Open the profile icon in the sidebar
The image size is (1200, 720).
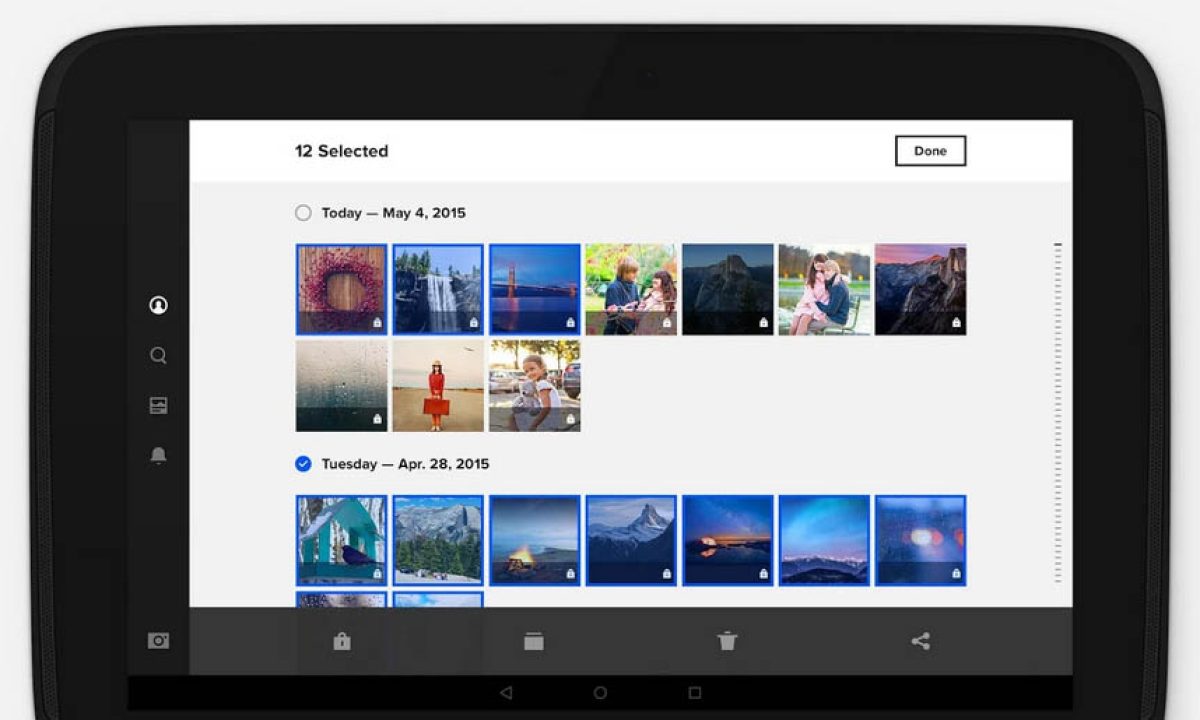coord(158,305)
